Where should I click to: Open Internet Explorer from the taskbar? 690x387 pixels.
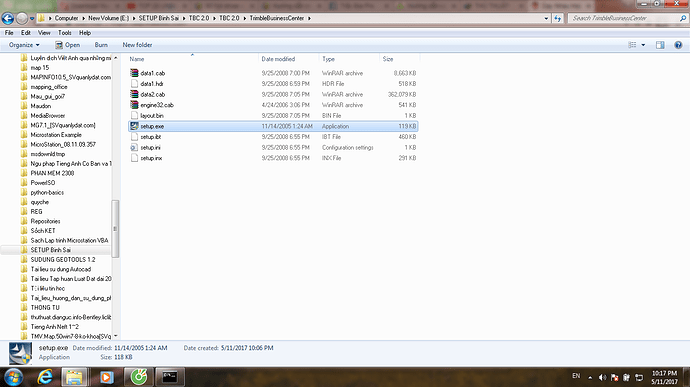(x=45, y=377)
